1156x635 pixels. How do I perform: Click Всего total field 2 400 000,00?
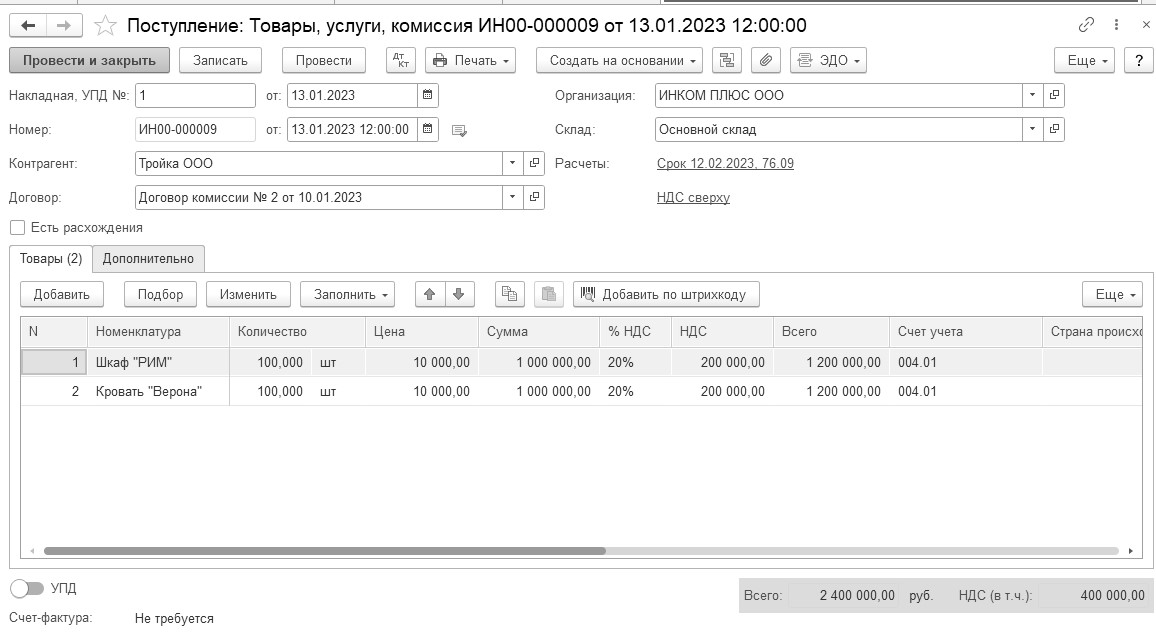tap(843, 595)
